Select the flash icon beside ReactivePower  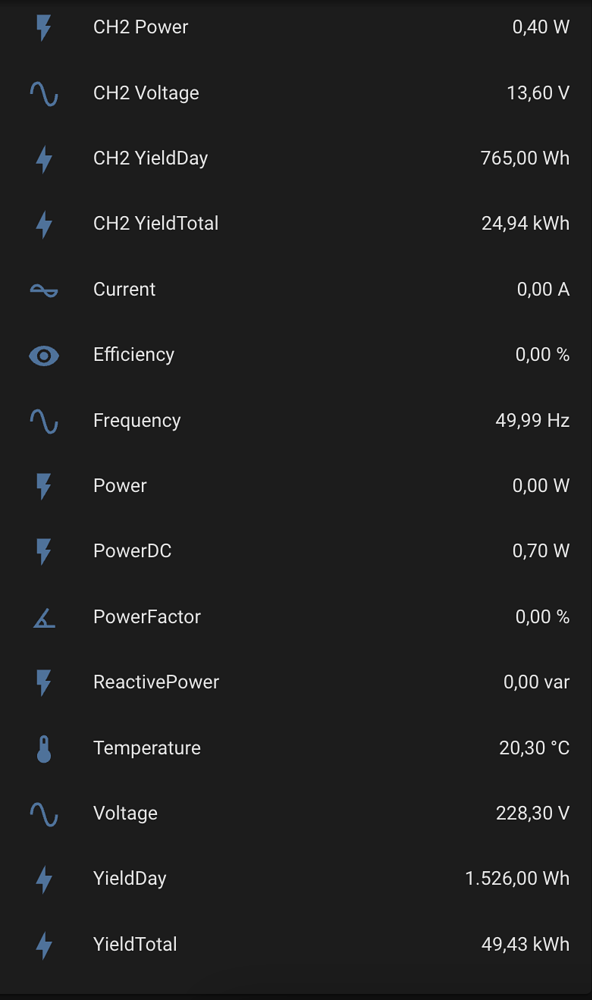43,682
